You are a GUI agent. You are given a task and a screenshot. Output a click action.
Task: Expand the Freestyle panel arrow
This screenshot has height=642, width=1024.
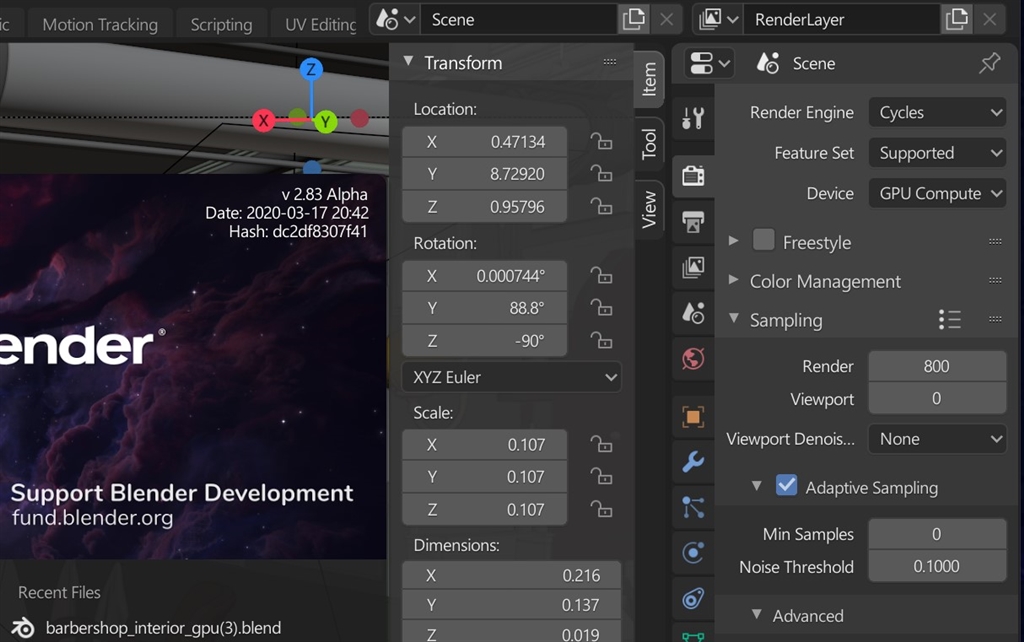click(x=734, y=241)
